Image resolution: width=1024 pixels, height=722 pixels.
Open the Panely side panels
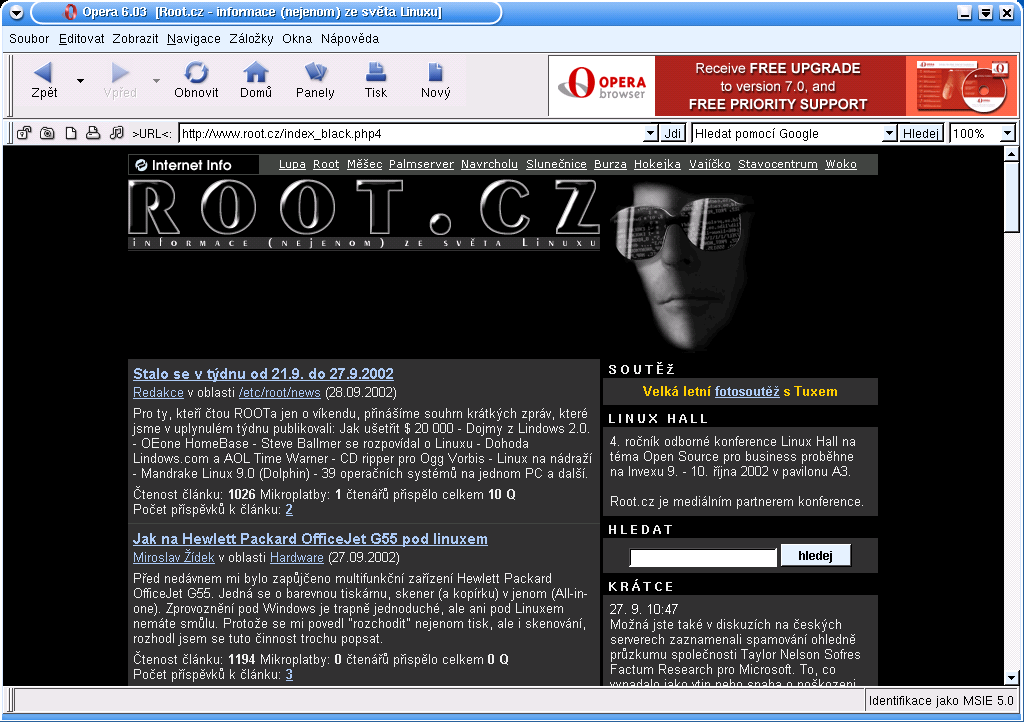tap(315, 80)
